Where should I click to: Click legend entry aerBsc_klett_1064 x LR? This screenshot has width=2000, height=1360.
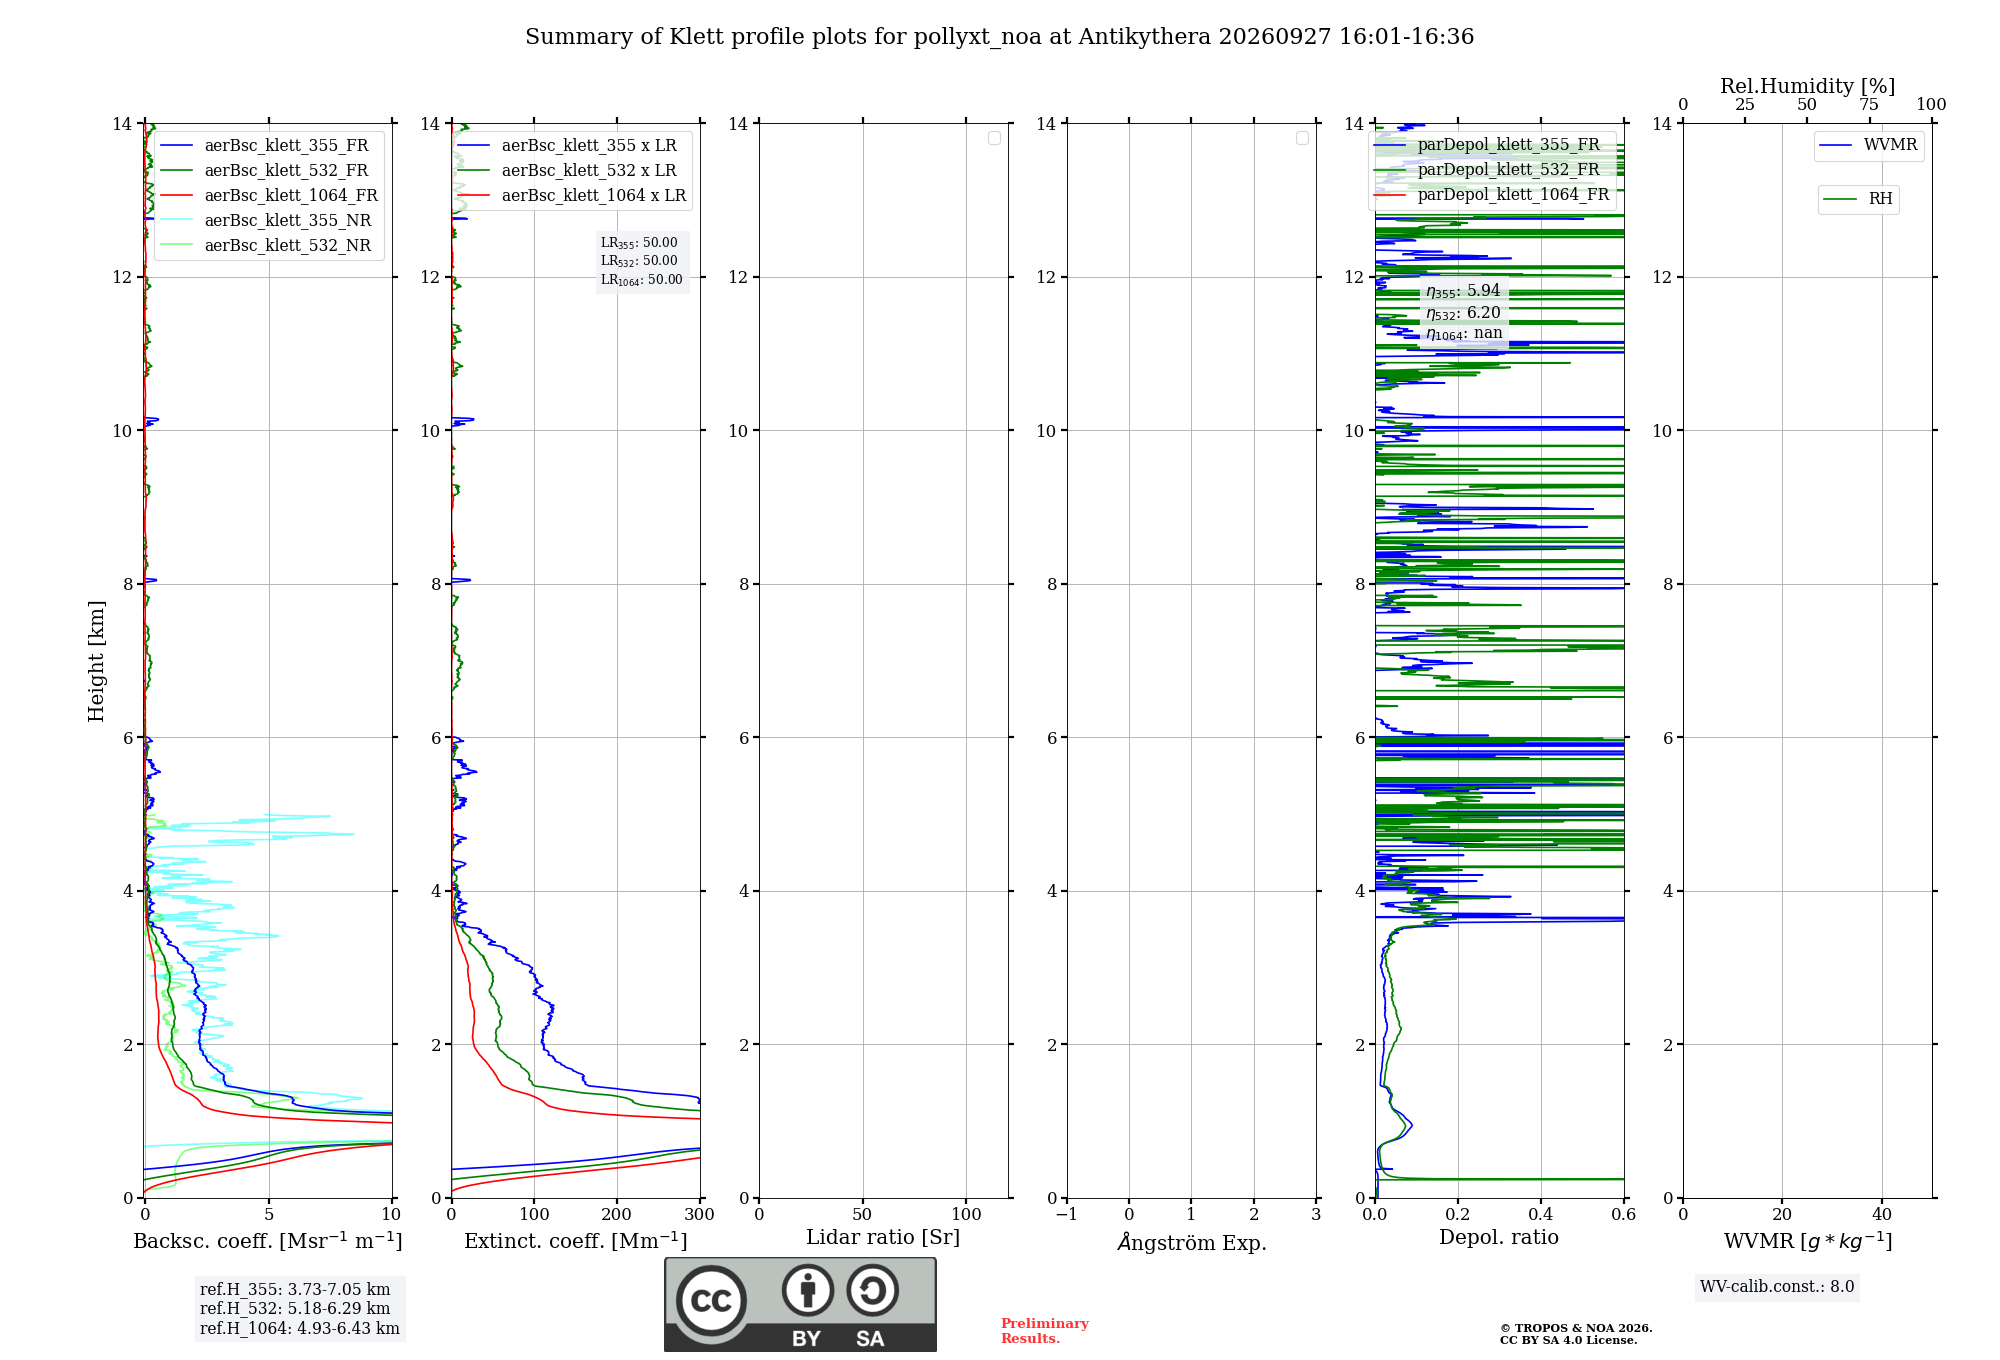[573, 196]
